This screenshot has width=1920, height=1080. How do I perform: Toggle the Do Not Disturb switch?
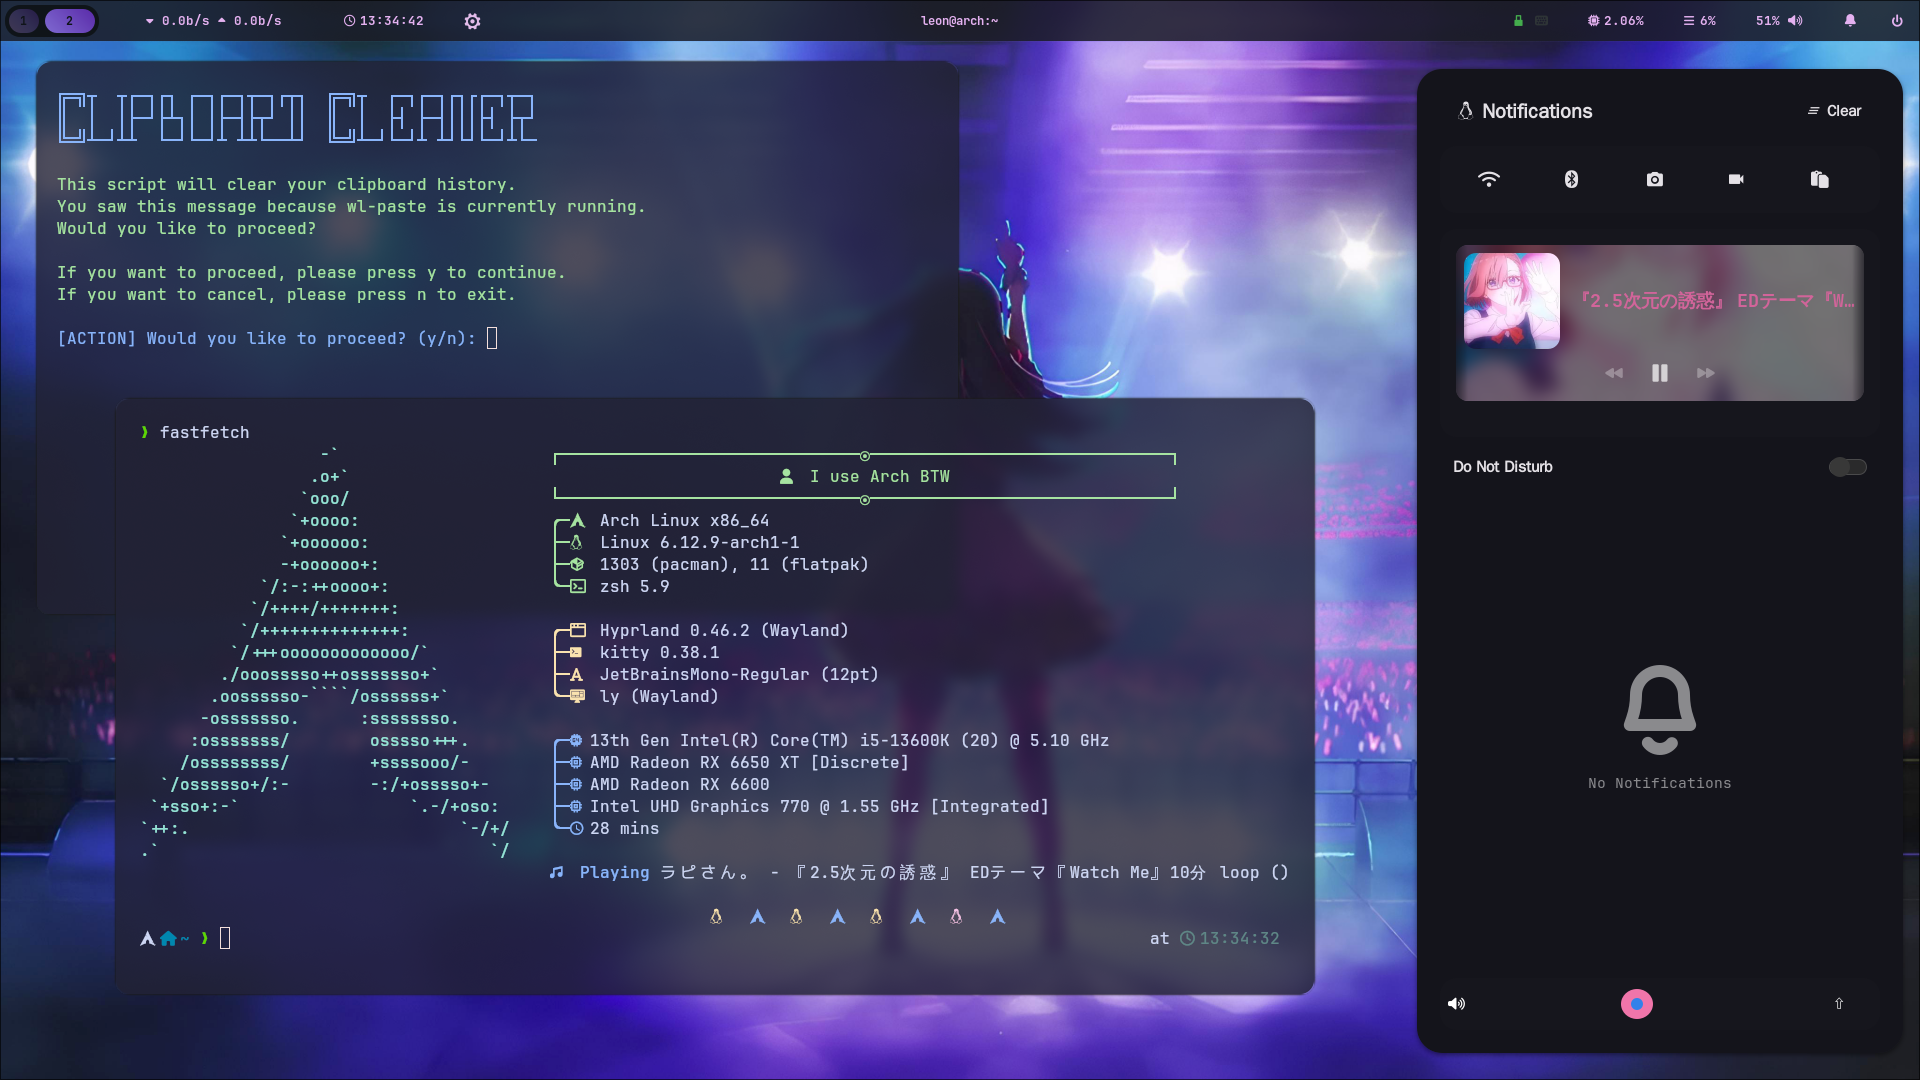point(1847,467)
